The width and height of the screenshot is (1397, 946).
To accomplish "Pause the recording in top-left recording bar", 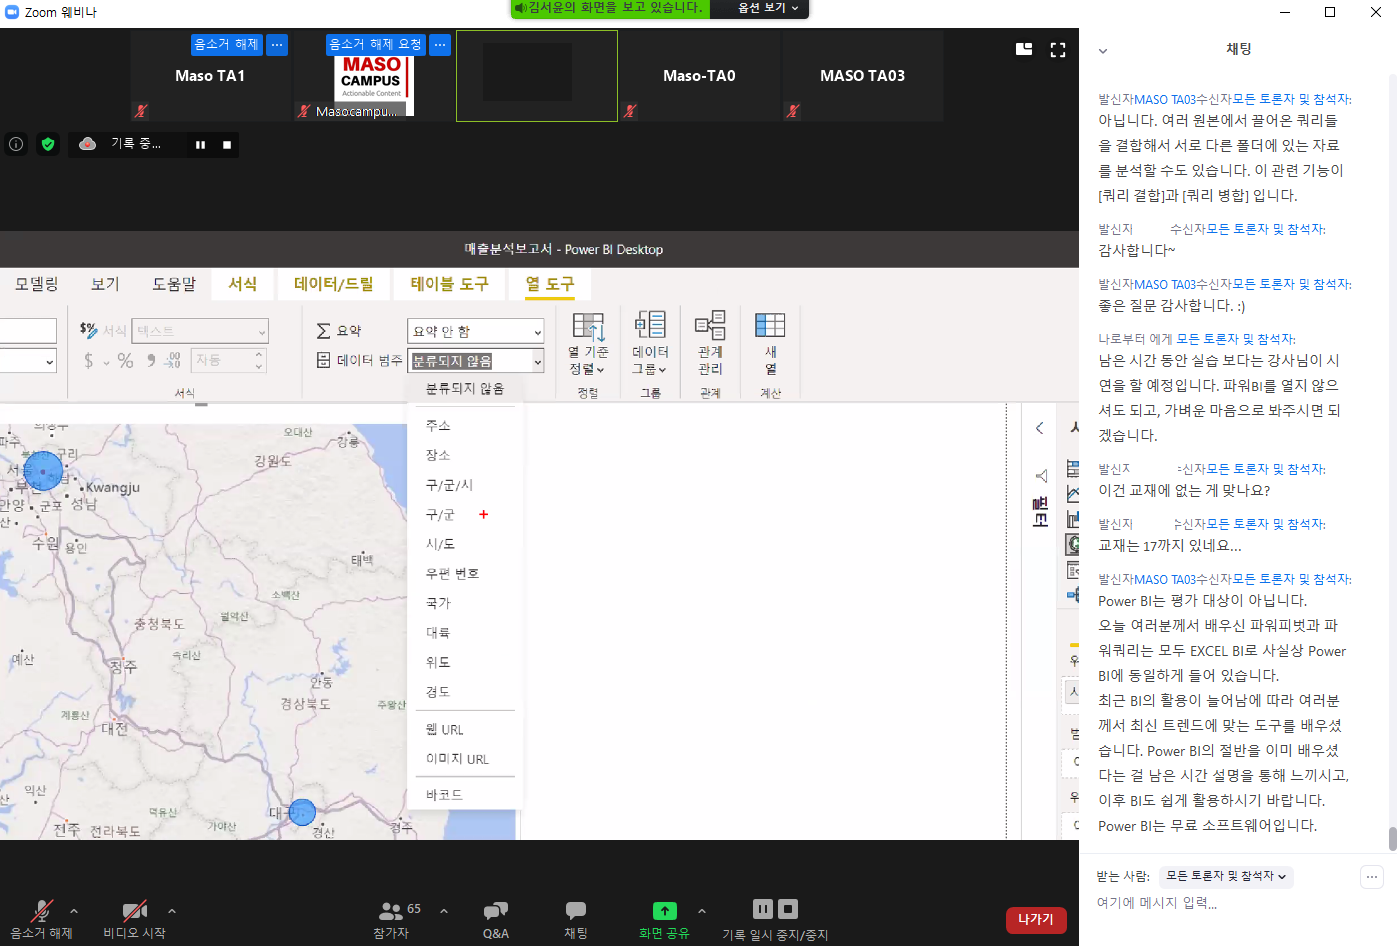I will [200, 145].
